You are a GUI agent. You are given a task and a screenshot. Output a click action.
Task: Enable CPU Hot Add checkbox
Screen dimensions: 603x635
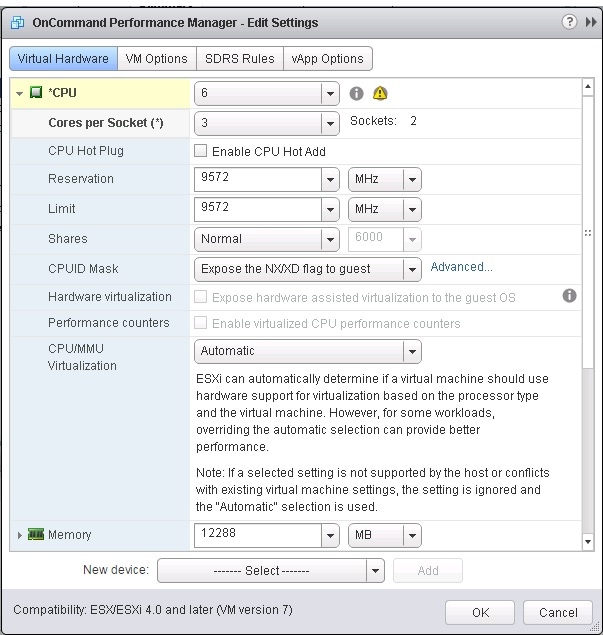[200, 151]
